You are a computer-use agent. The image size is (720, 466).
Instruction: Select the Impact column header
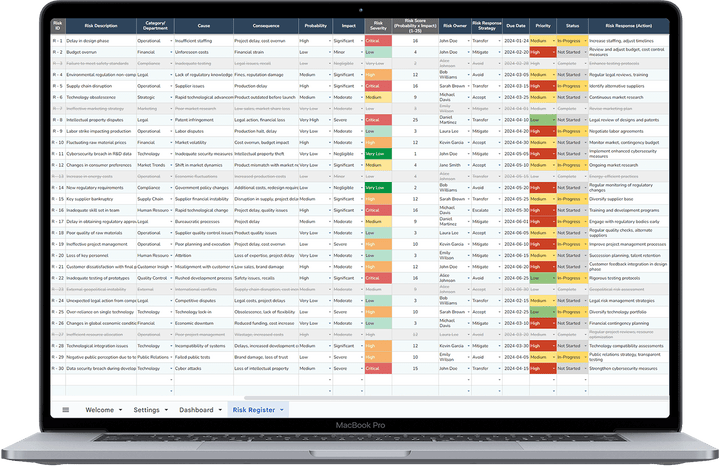[x=349, y=26]
